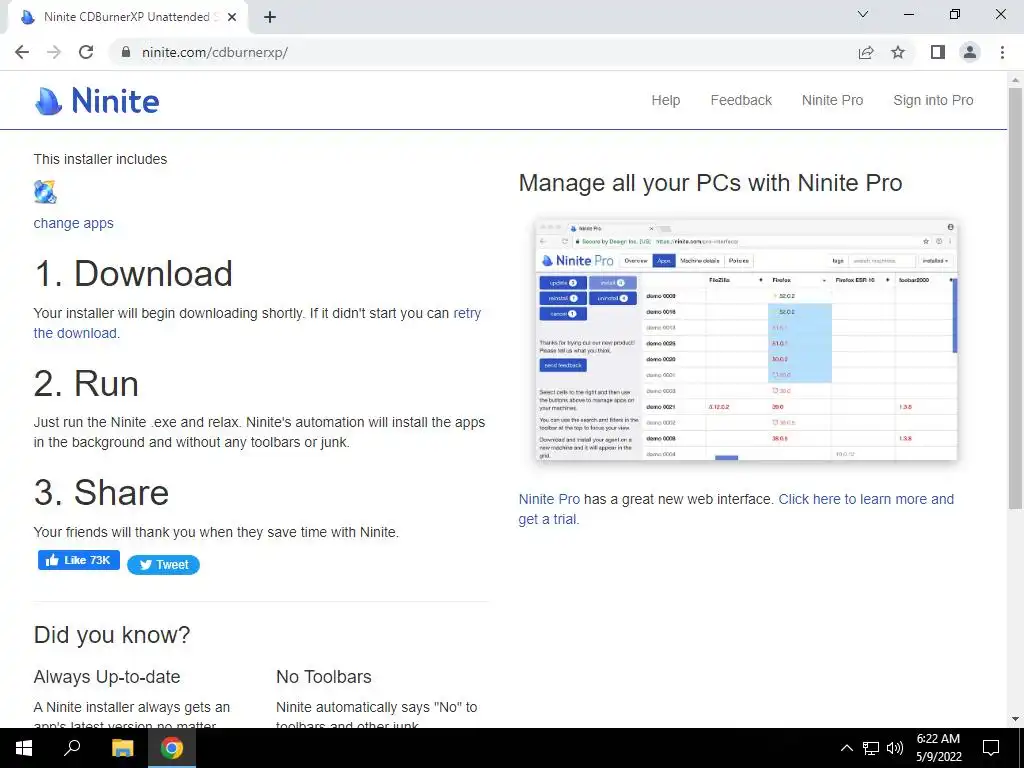Open the Chrome side panel icon
This screenshot has width=1024, height=768.
pyautogui.click(x=938, y=52)
